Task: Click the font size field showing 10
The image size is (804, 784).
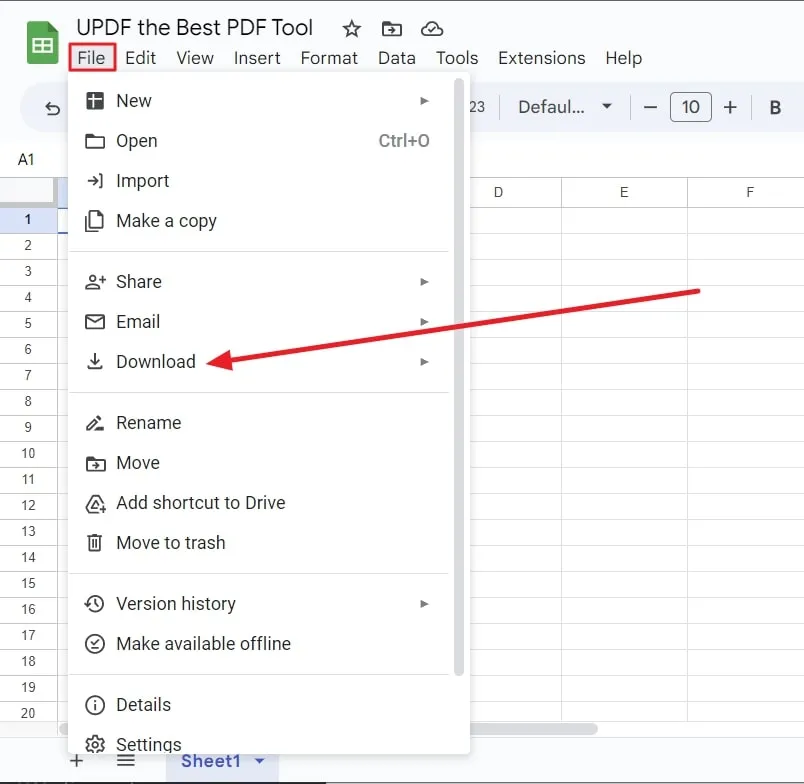Action: 691,107
